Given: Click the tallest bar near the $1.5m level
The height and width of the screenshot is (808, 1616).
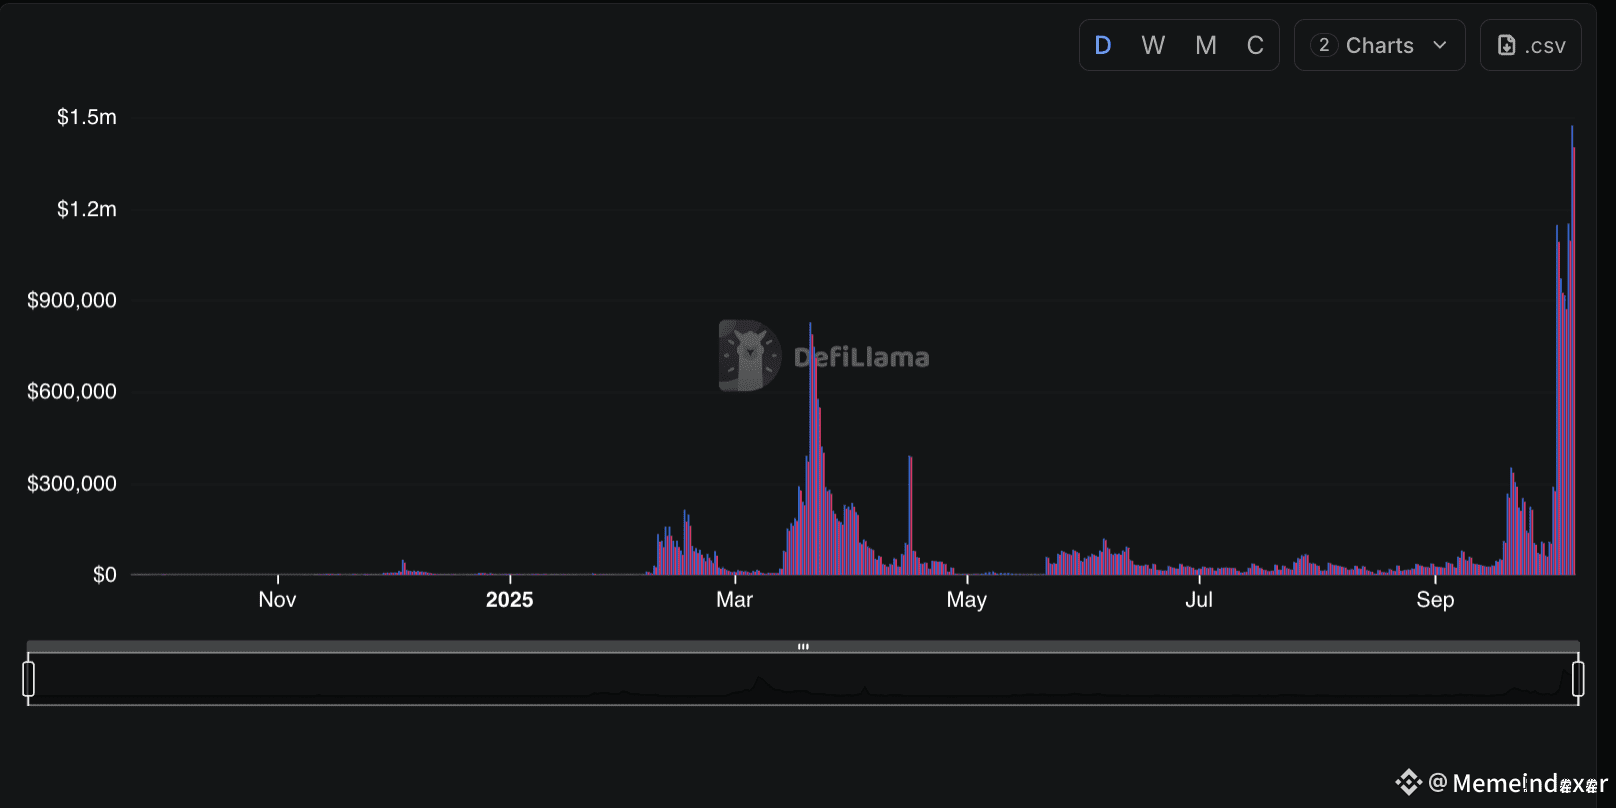Looking at the screenshot, I should click(1572, 350).
